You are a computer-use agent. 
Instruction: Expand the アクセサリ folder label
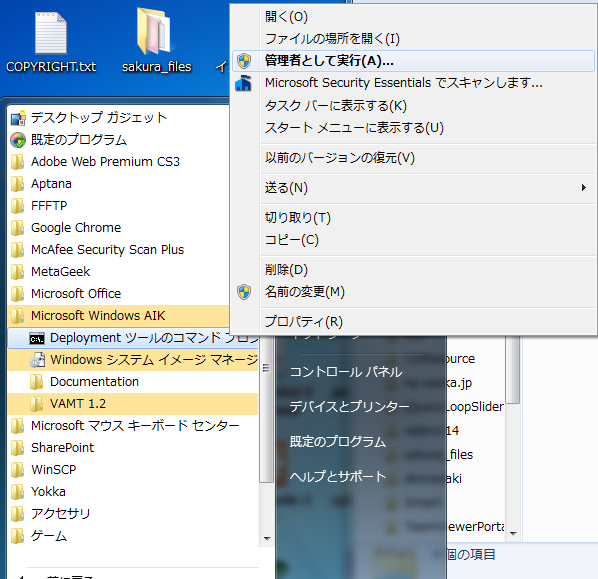(60, 514)
